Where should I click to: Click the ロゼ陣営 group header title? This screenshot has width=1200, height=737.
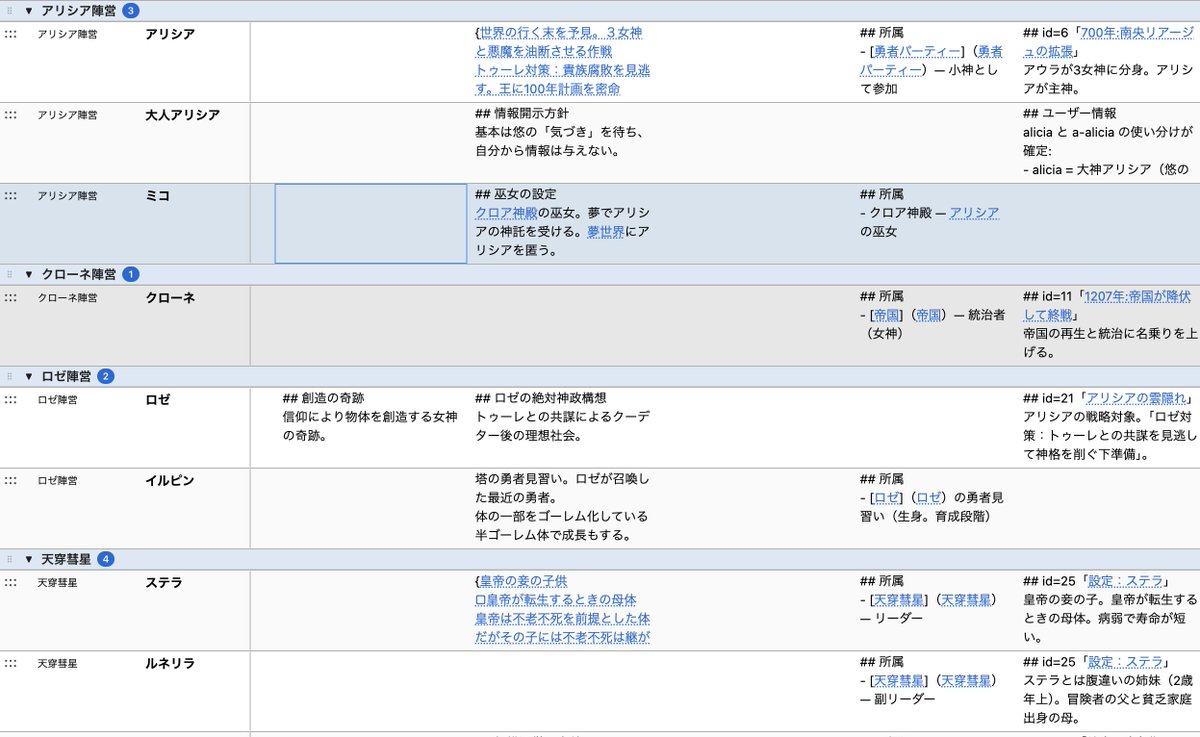[x=66, y=377]
